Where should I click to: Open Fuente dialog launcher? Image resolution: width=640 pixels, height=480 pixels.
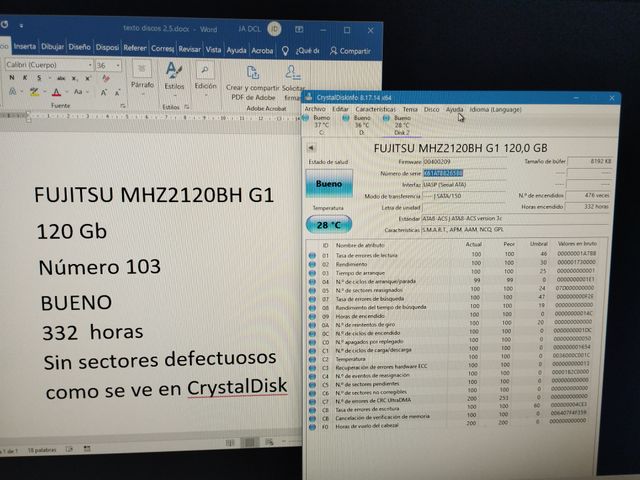123,106
